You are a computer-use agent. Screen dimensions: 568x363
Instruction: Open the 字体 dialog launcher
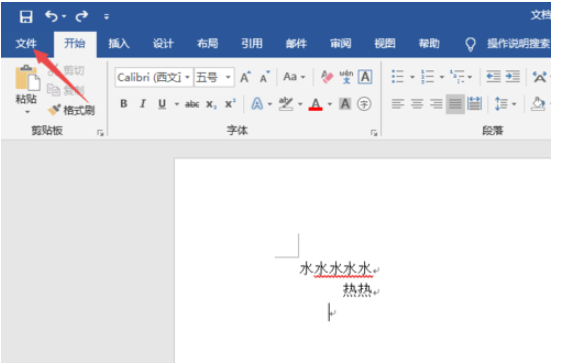click(x=374, y=133)
